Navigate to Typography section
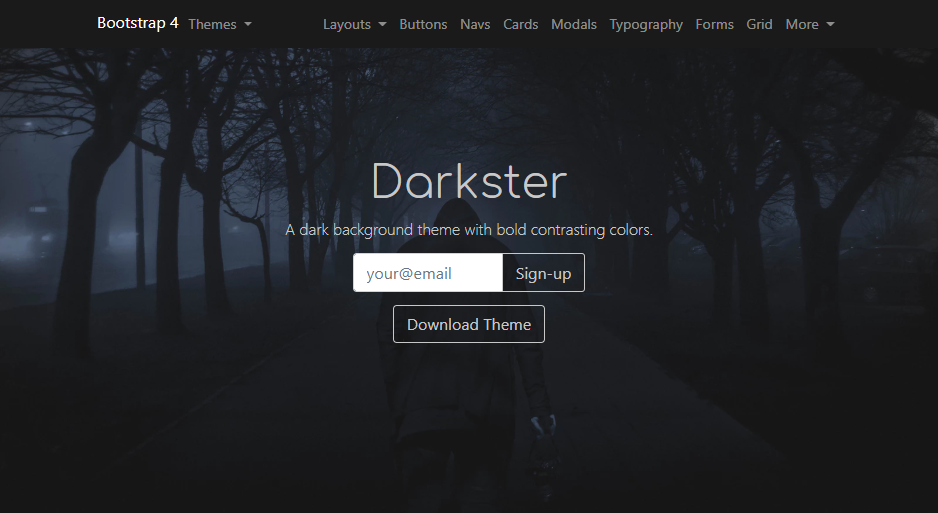Screen dimensions: 938x513 pyautogui.click(x=646, y=25)
